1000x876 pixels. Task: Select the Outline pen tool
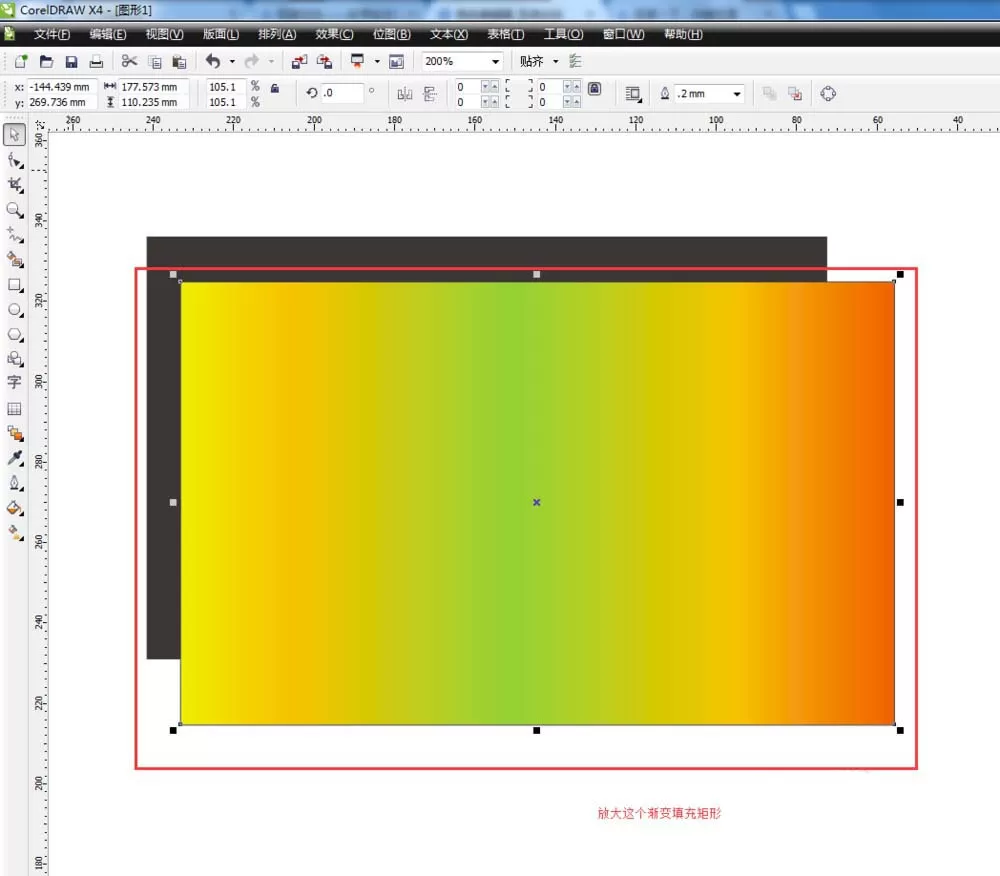15,483
